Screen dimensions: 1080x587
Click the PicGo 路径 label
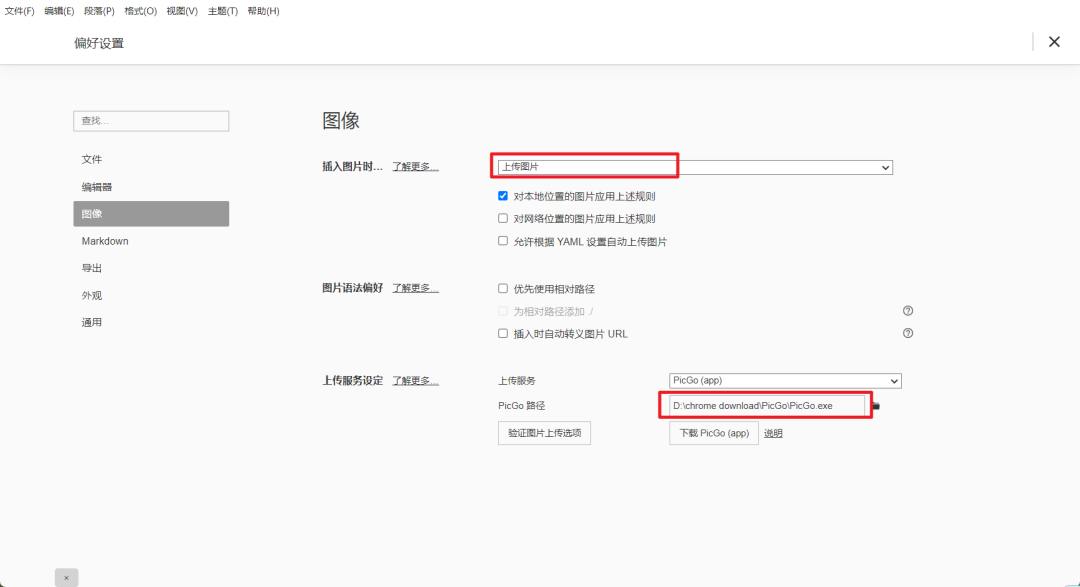point(521,406)
